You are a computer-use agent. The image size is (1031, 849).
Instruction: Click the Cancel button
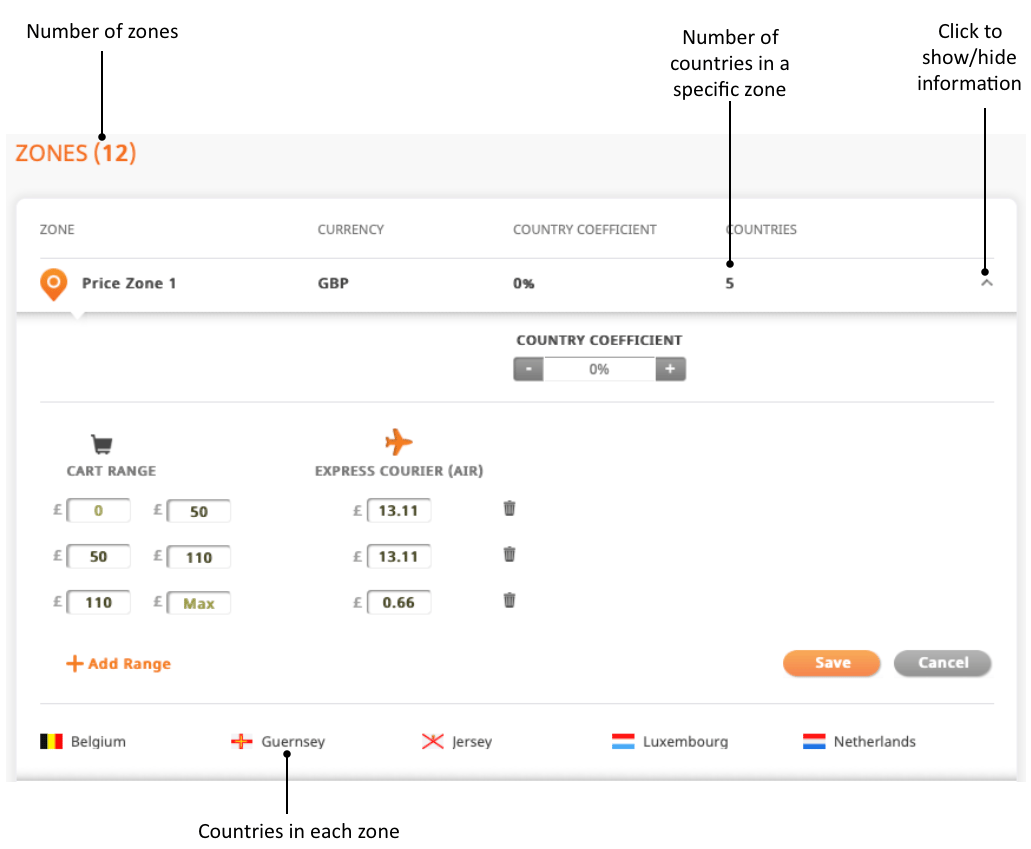click(x=942, y=663)
